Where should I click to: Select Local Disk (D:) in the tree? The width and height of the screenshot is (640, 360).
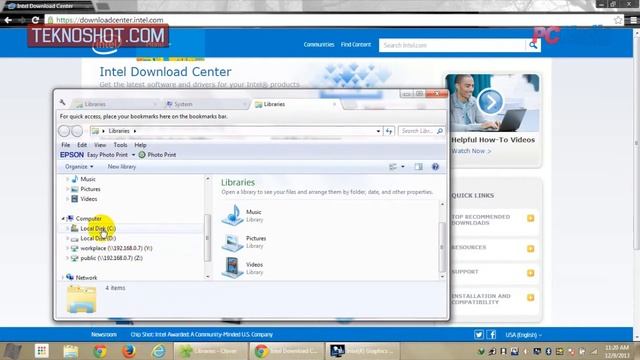pyautogui.click(x=98, y=238)
